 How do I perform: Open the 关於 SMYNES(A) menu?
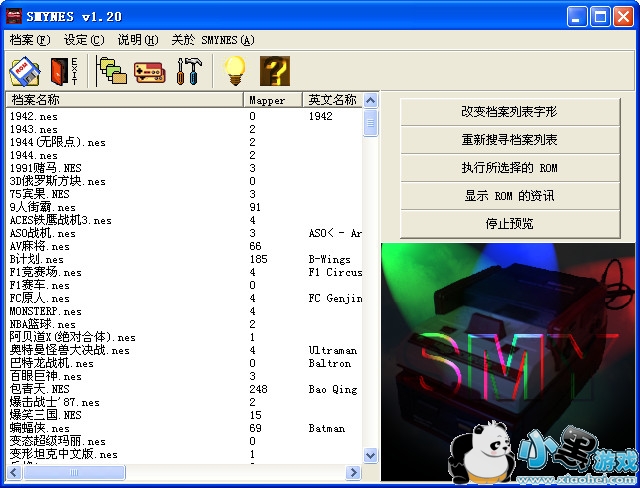(x=213, y=40)
